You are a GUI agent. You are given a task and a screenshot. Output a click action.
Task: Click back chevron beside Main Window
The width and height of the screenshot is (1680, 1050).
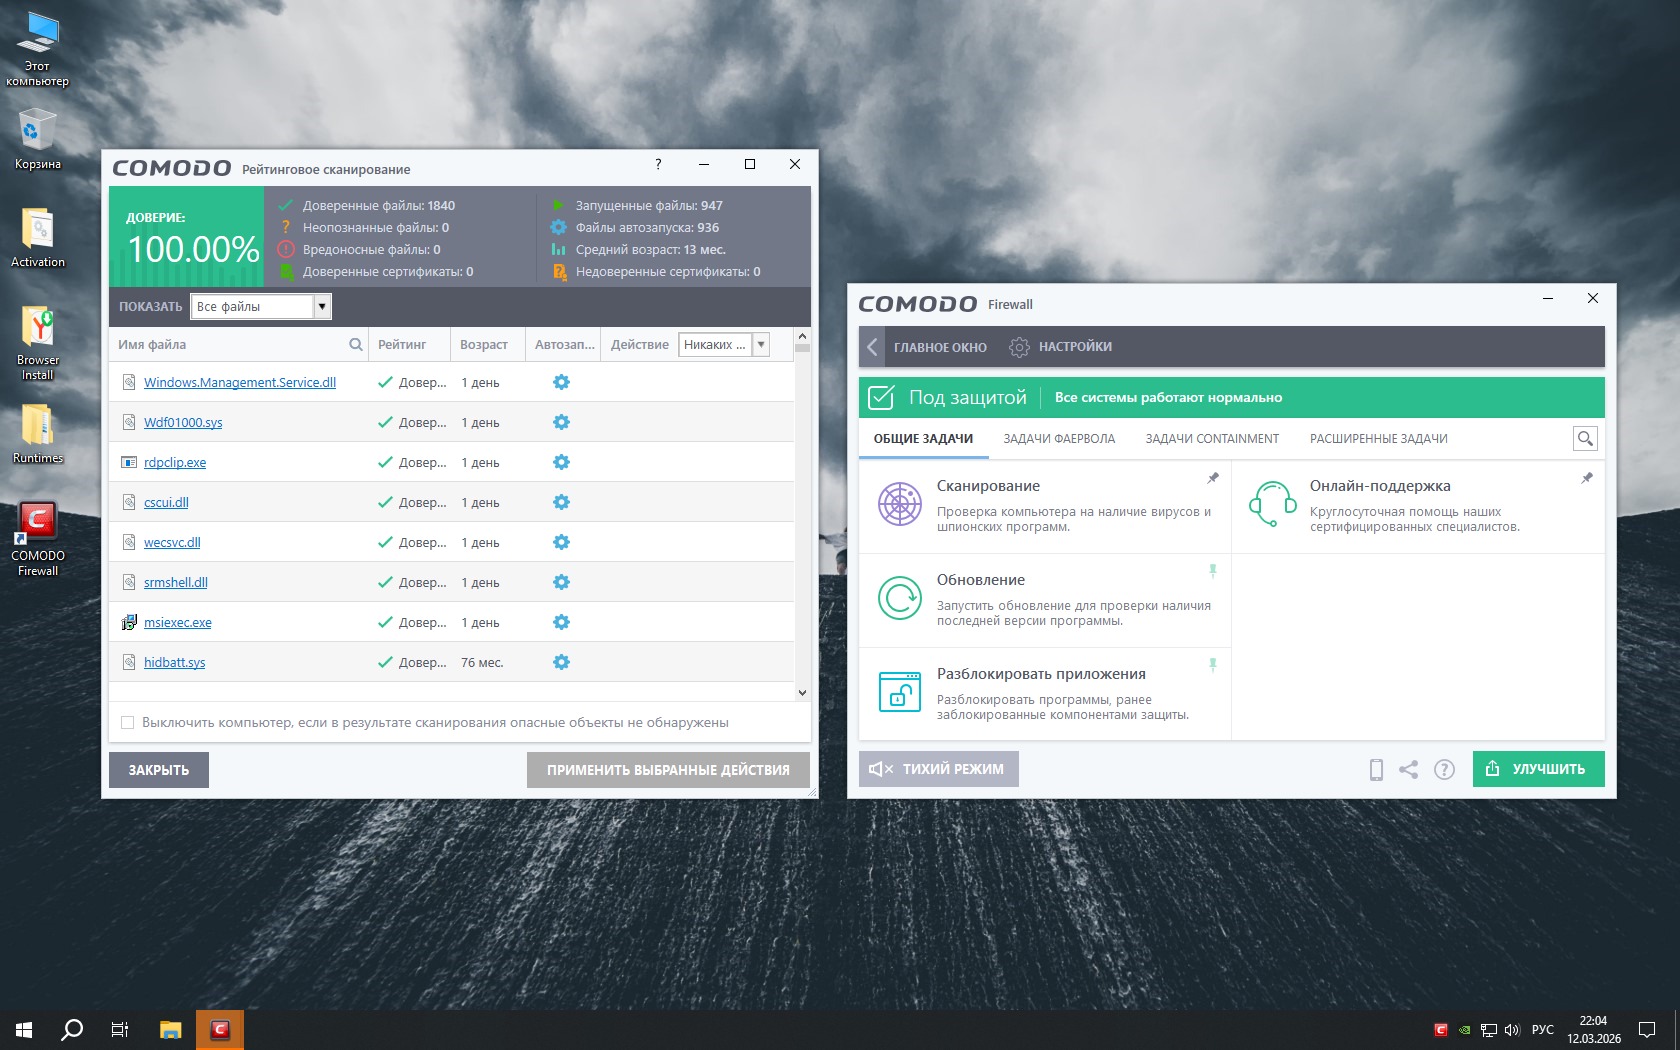click(872, 347)
